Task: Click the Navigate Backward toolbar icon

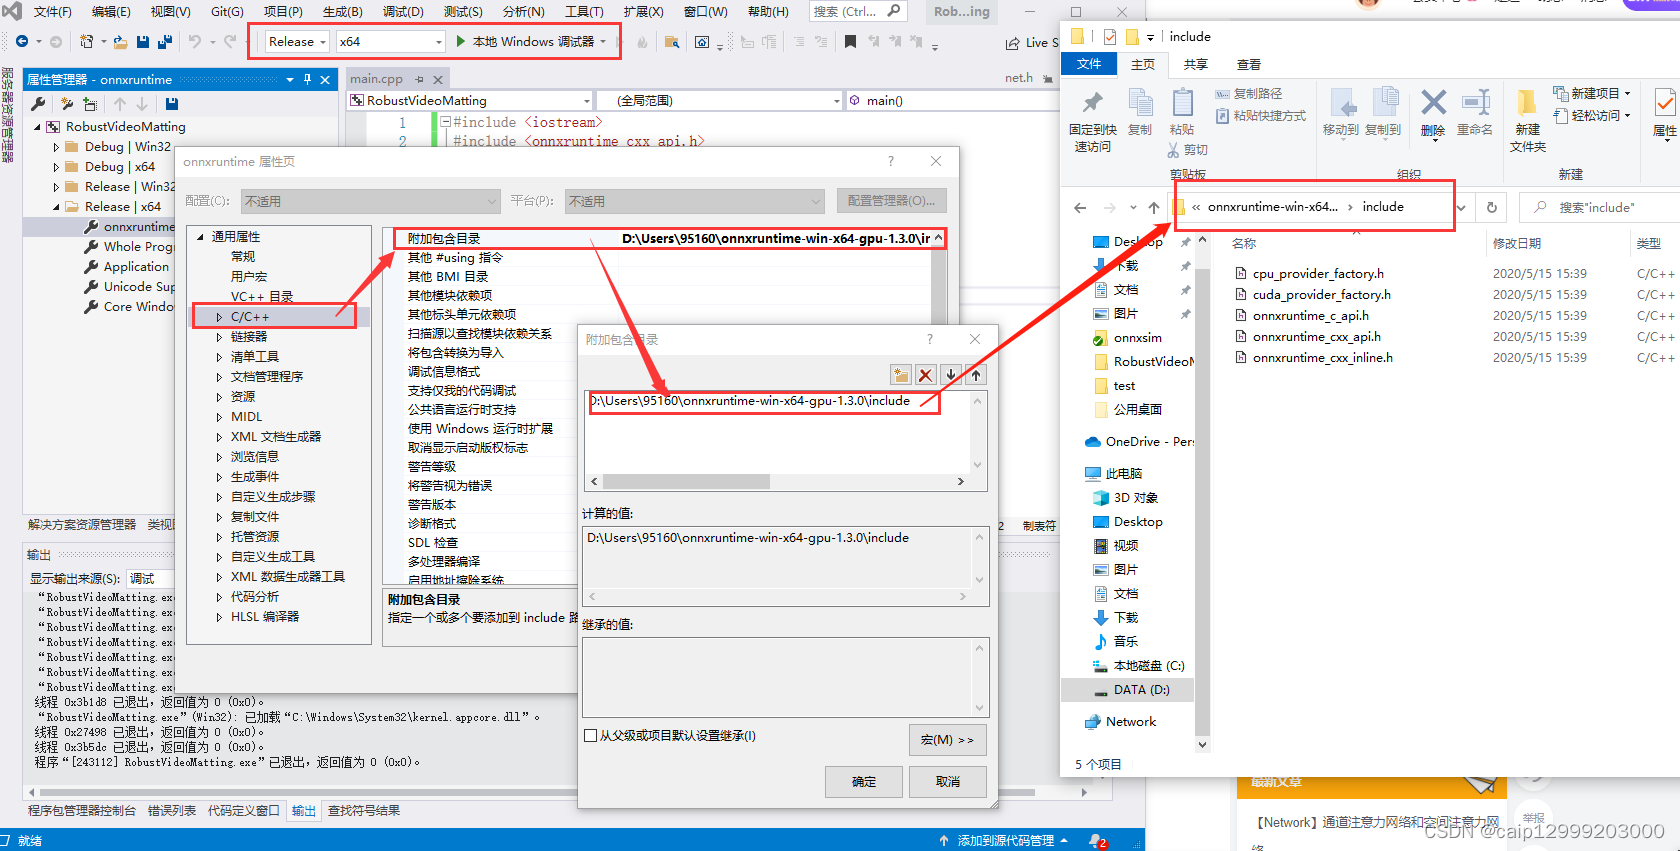Action: click(22, 42)
